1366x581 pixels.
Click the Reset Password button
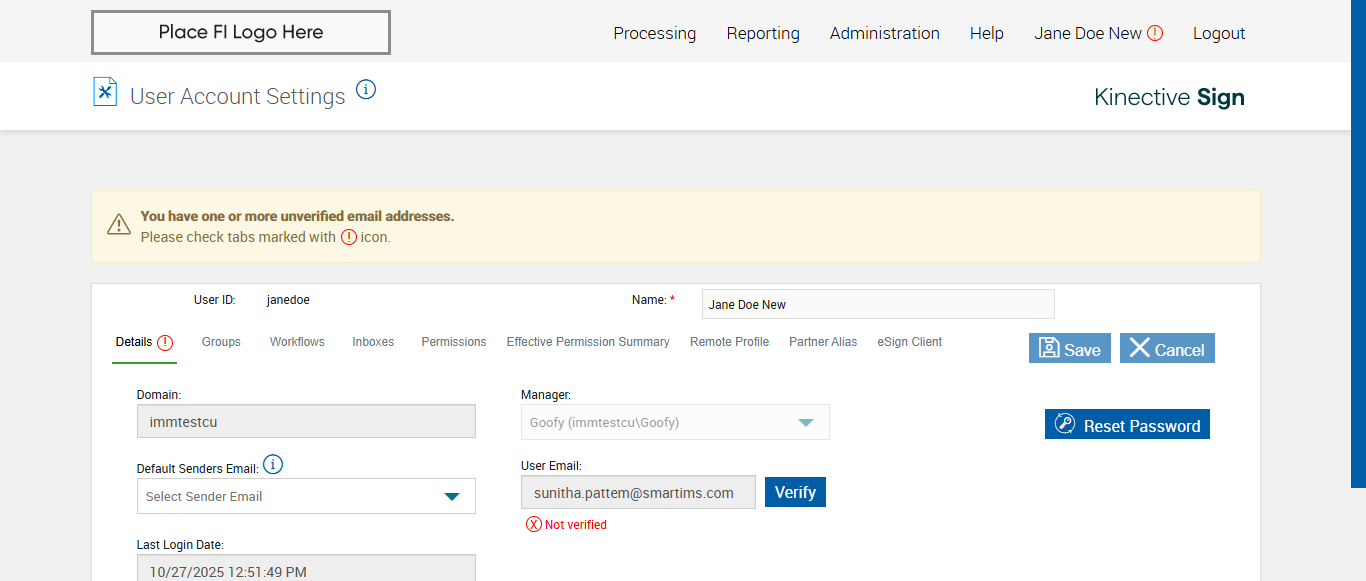click(x=1127, y=425)
